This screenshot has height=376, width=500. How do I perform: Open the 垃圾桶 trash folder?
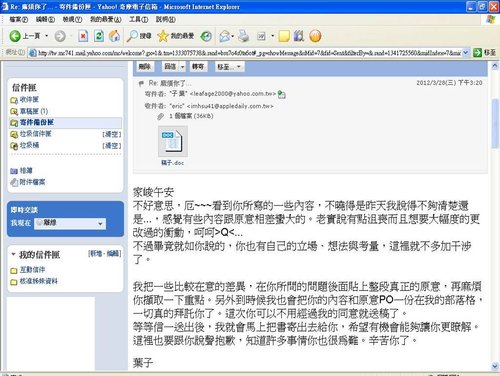[x=29, y=145]
